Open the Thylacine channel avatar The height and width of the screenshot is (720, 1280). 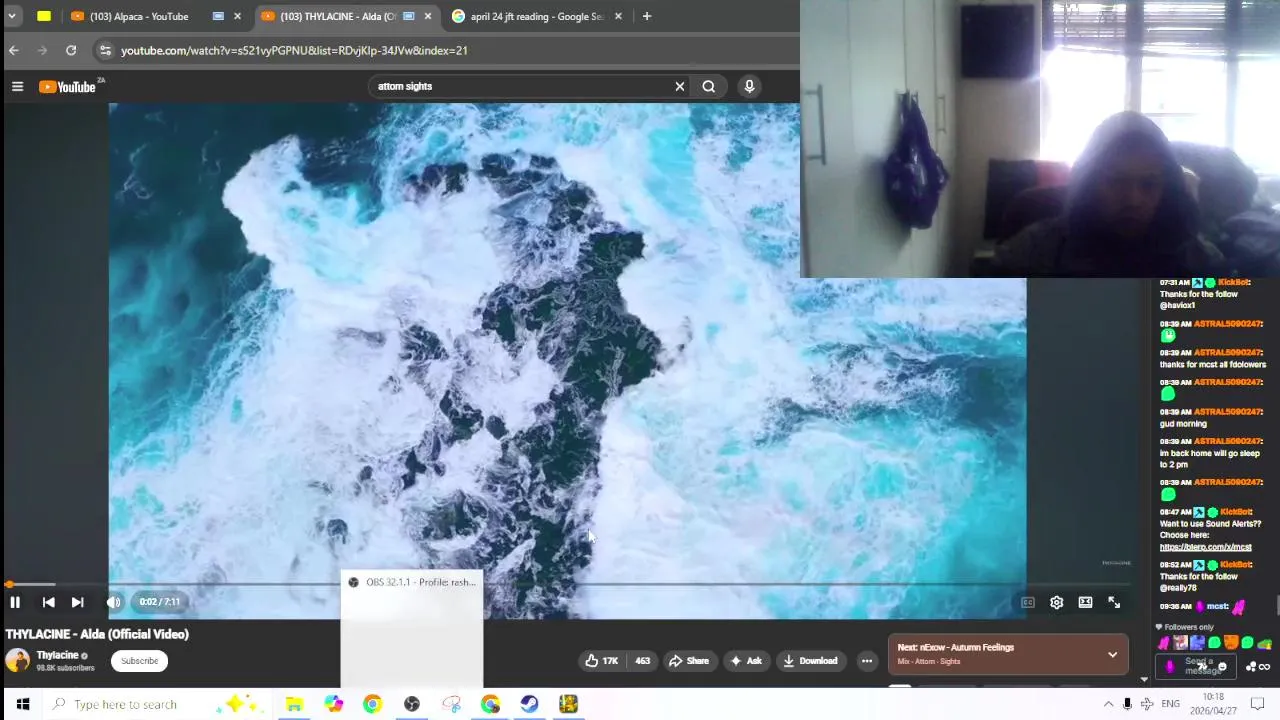17,660
